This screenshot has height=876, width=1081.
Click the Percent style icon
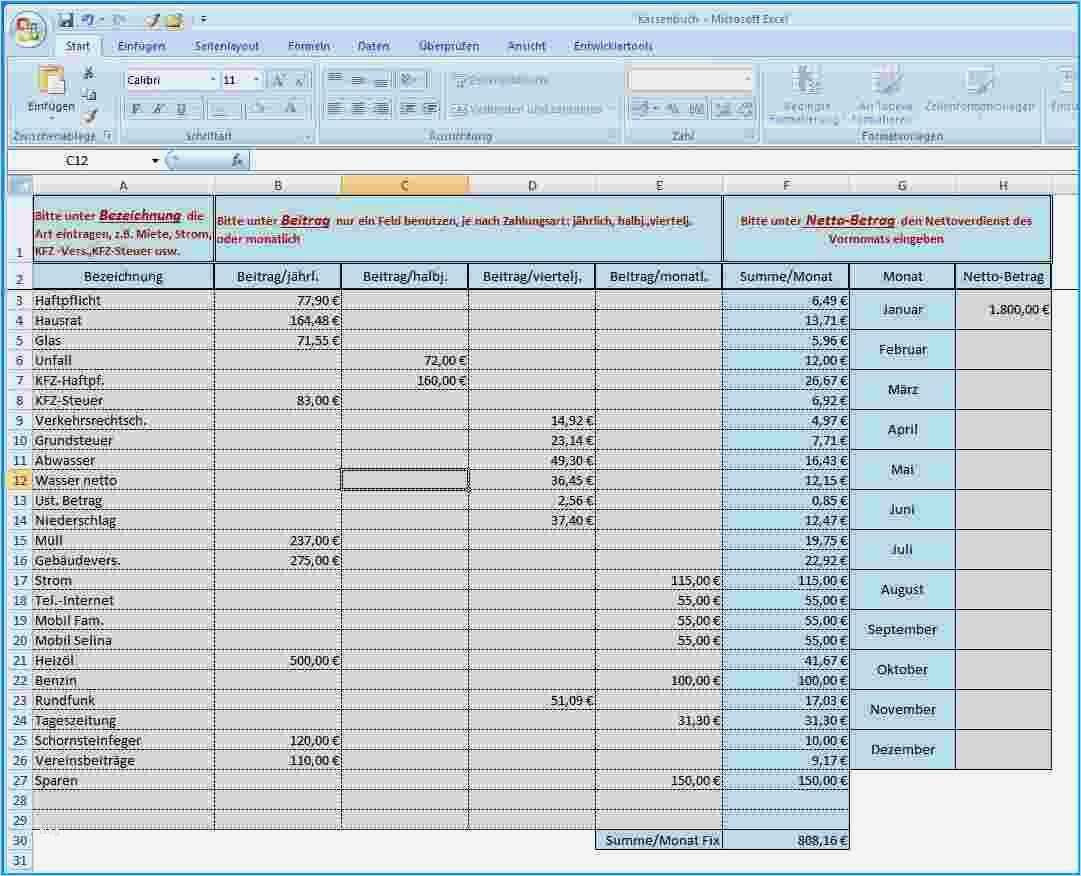click(674, 109)
